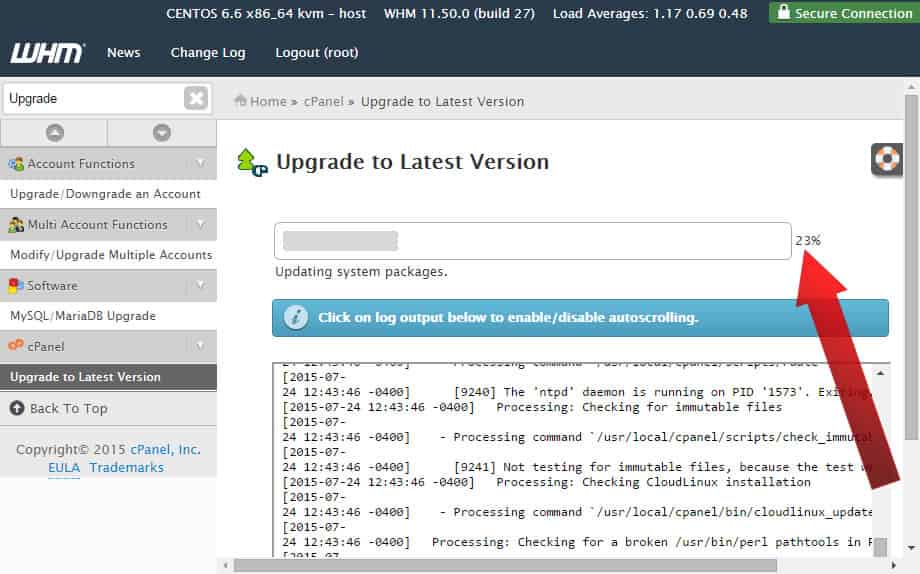Click 'Load Averages: 1.17 0.69 0.48' text
This screenshot has width=920, height=574.
(x=650, y=13)
